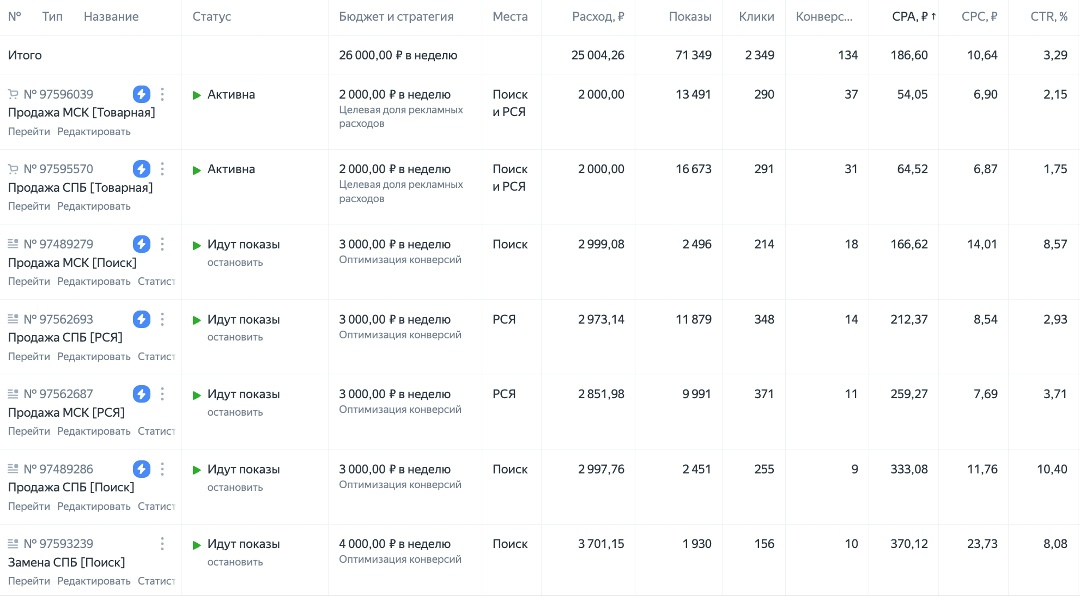Click weekly budget 4 000,00 ₽ of Замена СПБ

394,544
